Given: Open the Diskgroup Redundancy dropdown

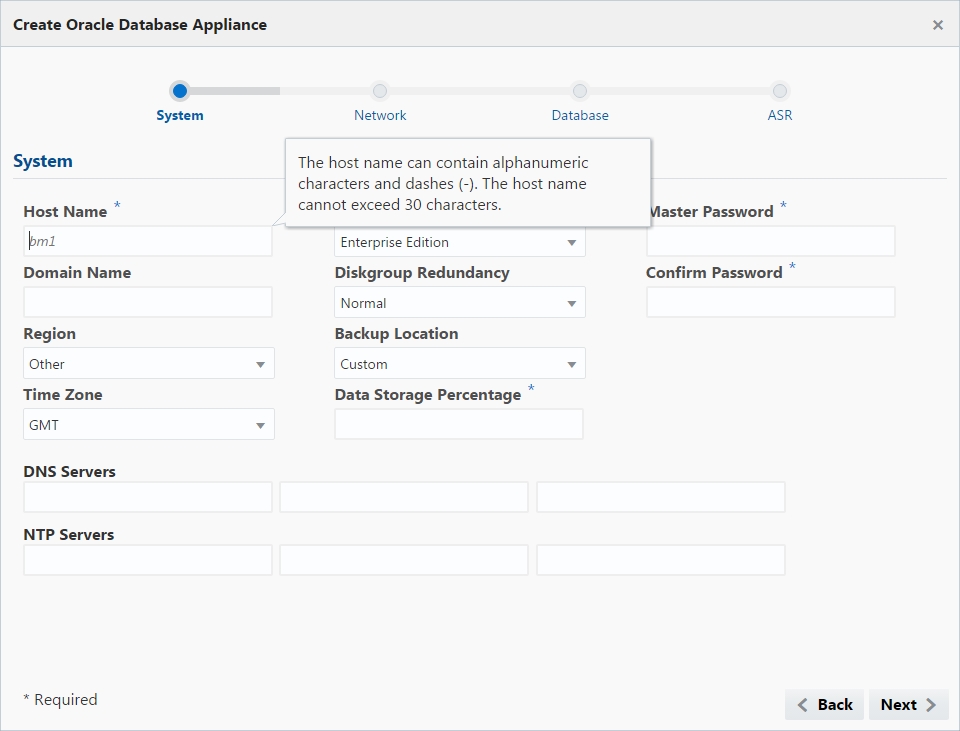Looking at the screenshot, I should [460, 302].
